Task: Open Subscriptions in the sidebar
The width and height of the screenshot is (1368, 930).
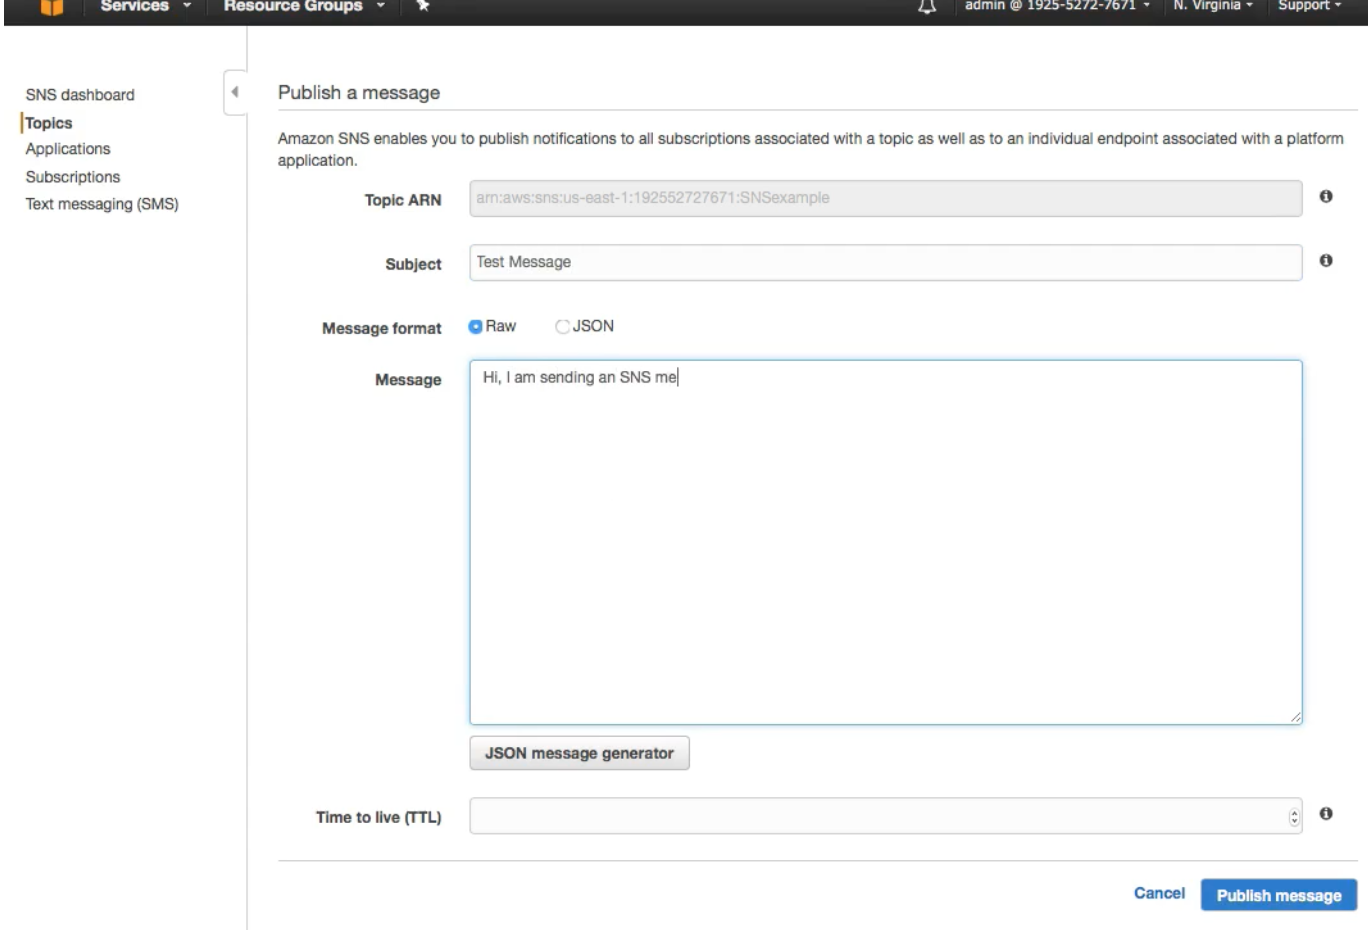Action: pyautogui.click(x=73, y=177)
